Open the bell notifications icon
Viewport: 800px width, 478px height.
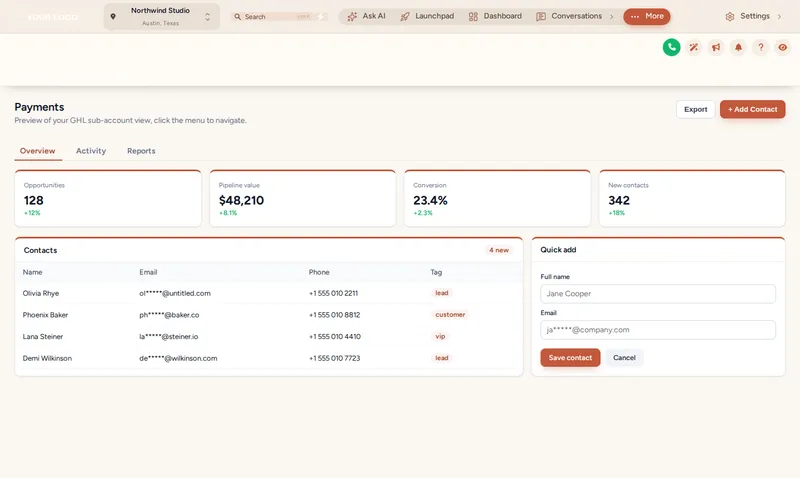coord(738,47)
